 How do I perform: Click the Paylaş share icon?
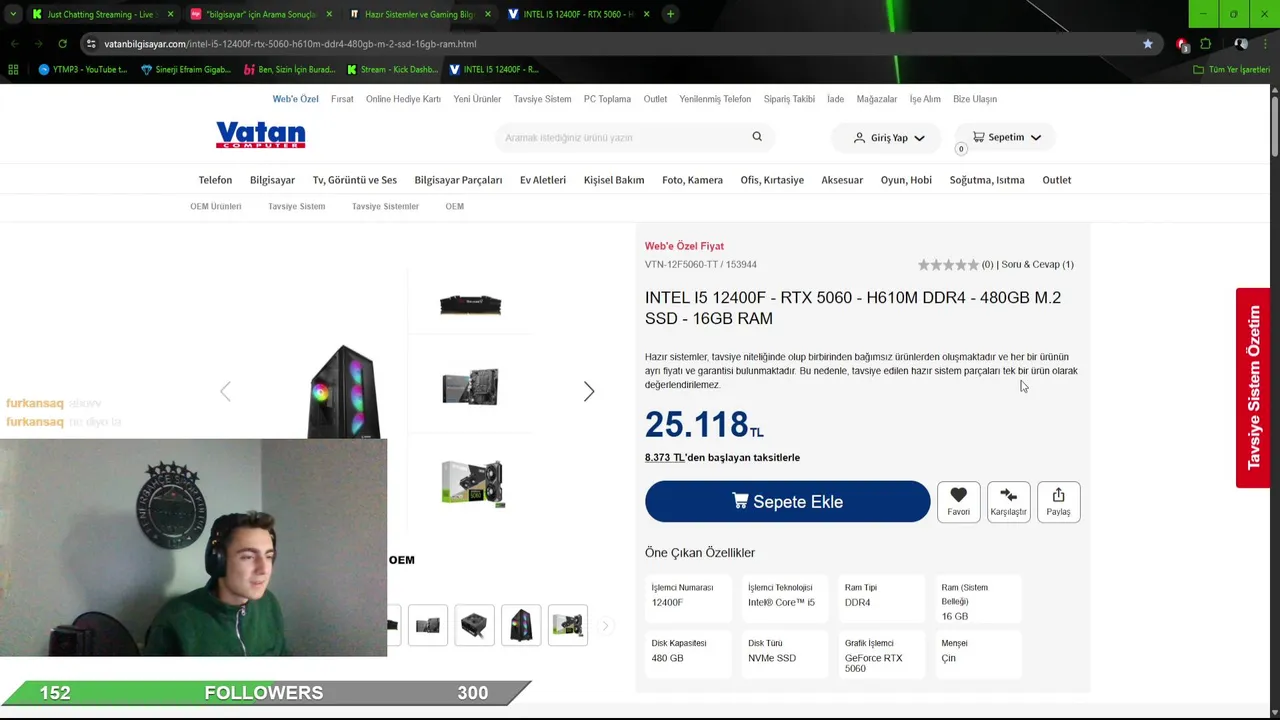tap(1058, 501)
